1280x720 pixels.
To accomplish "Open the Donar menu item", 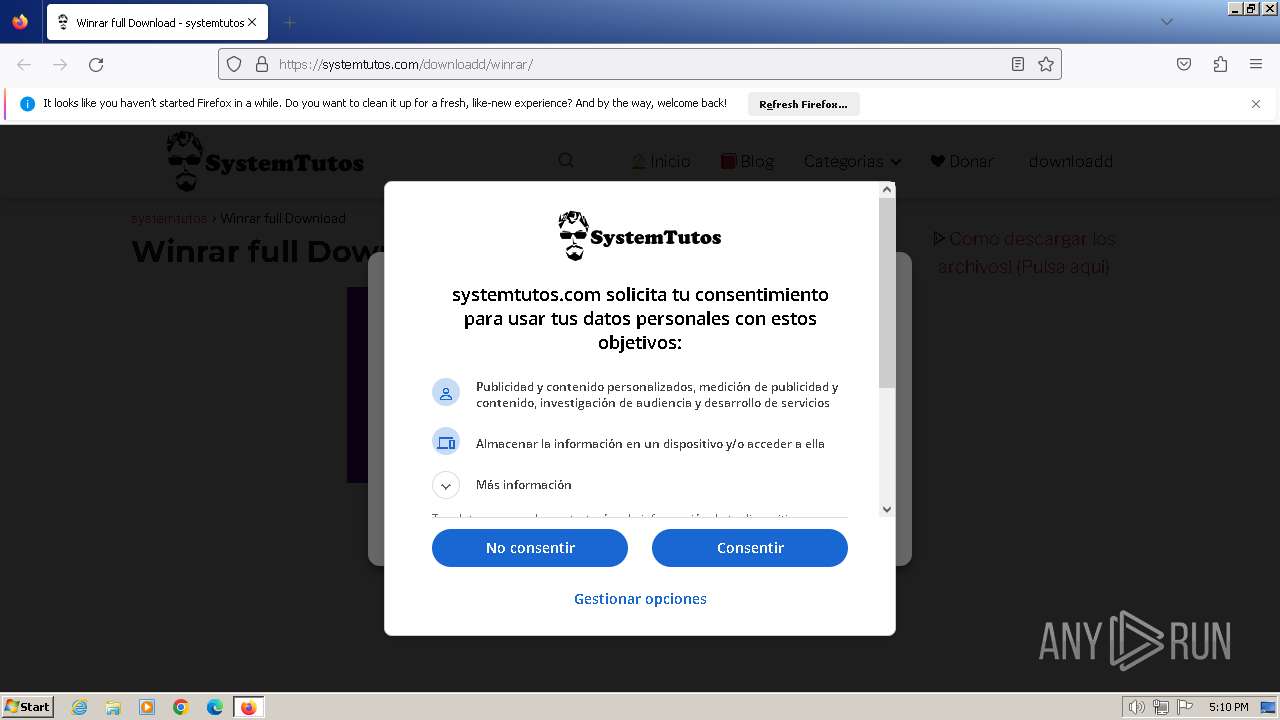I will pyautogui.click(x=962, y=161).
